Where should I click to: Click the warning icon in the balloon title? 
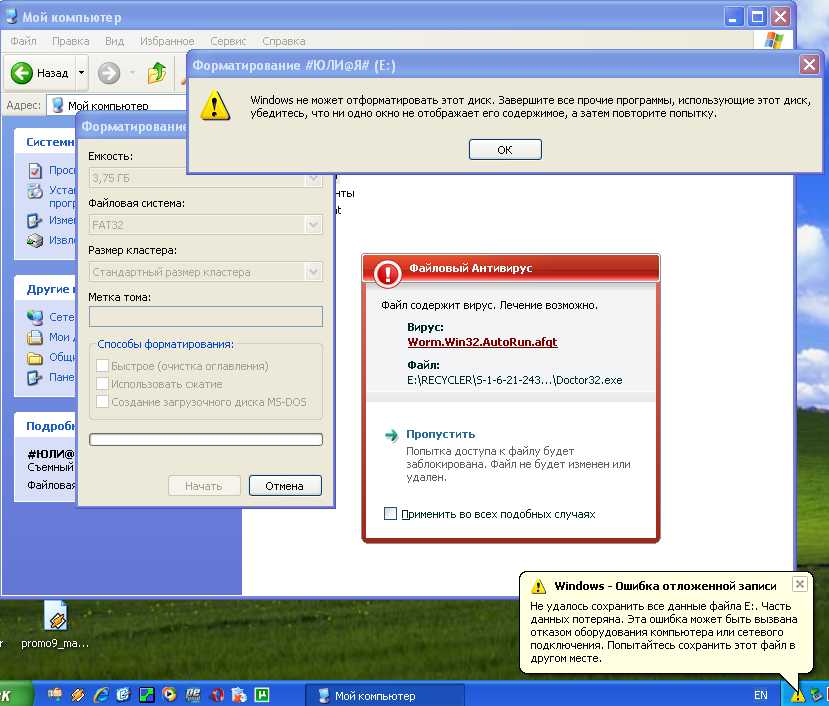coord(538,586)
